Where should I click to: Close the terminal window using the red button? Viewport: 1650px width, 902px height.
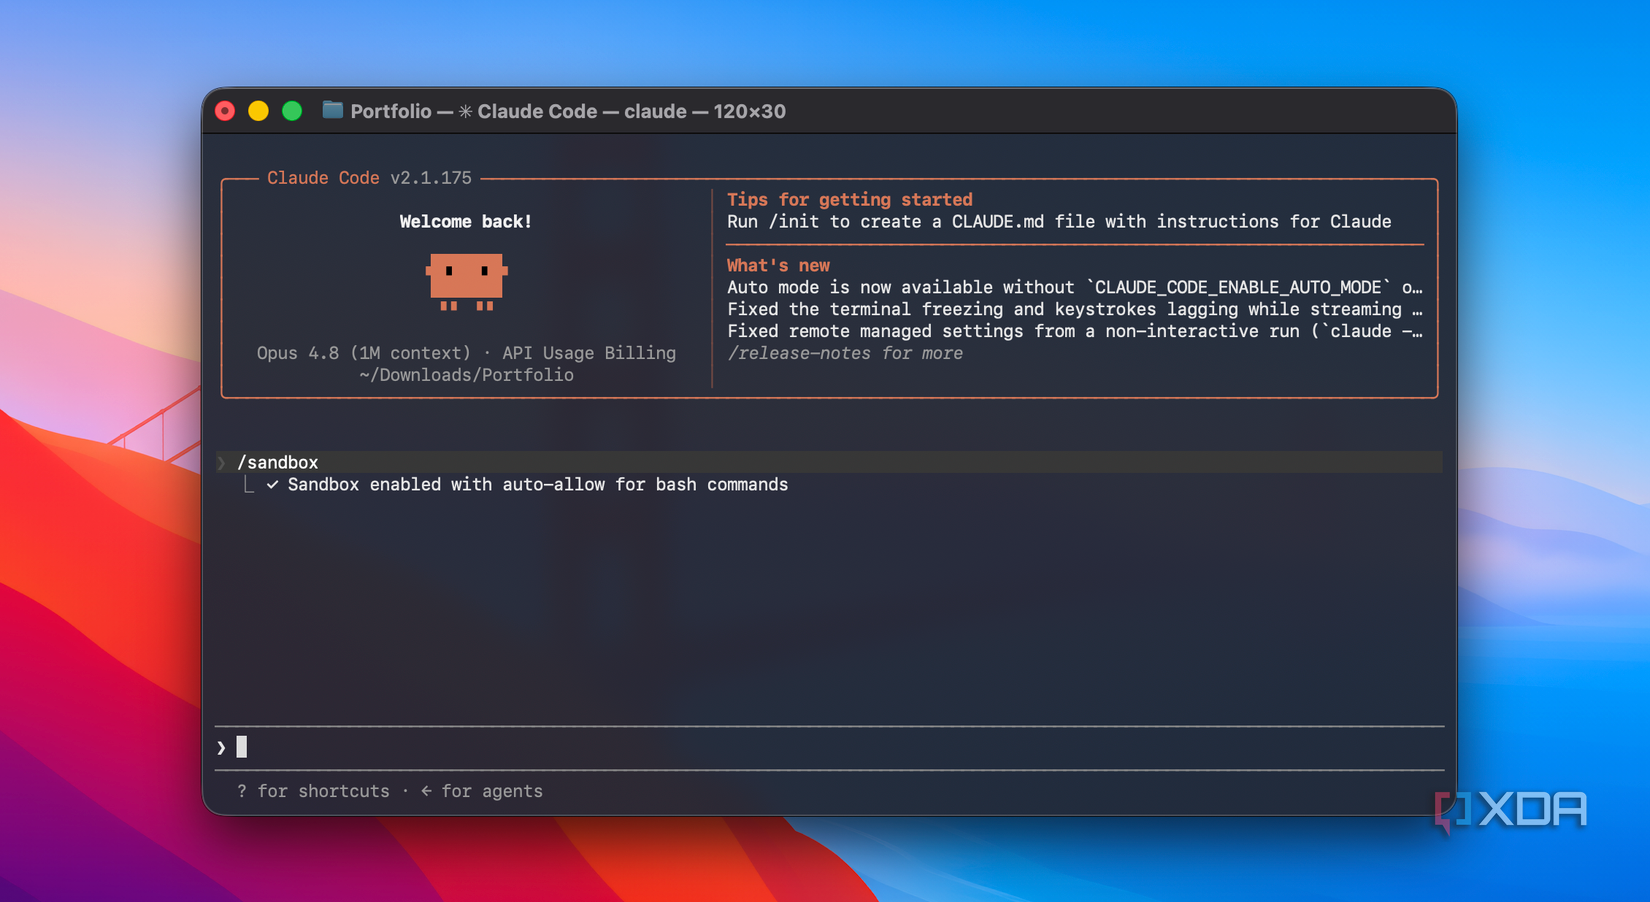(x=225, y=111)
